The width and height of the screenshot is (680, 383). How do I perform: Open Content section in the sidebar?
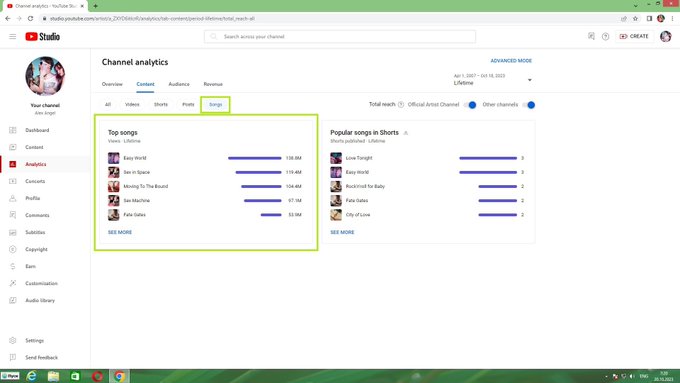click(x=34, y=147)
